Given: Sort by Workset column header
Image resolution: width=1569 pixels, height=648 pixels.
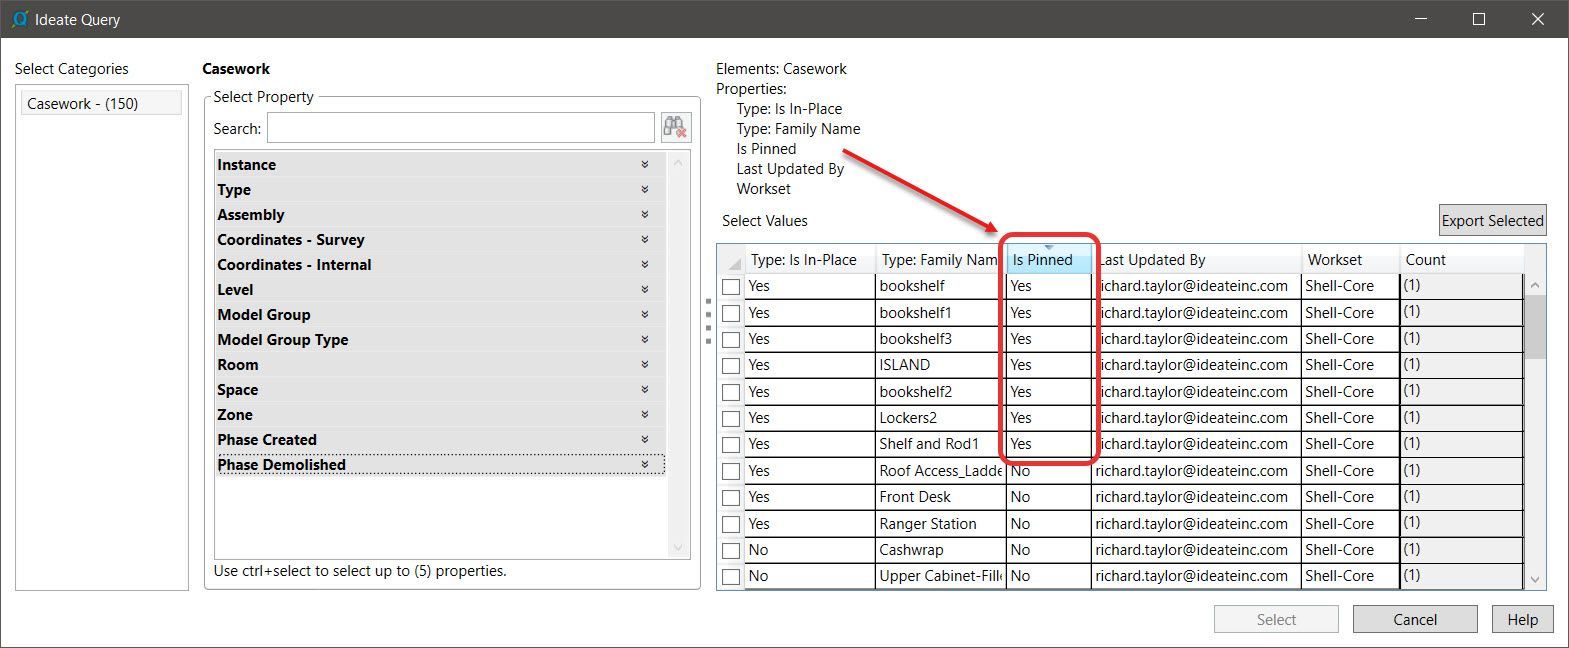Looking at the screenshot, I should pos(1349,260).
